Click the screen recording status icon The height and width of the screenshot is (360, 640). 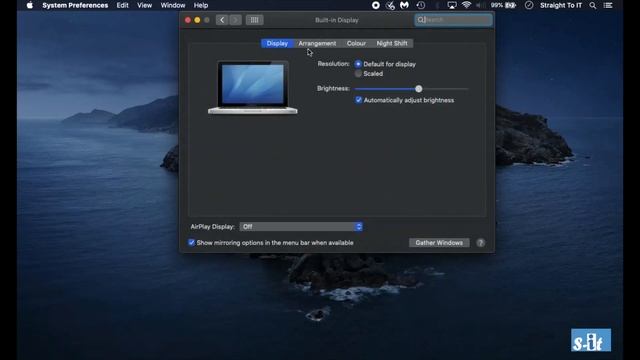[x=376, y=5]
